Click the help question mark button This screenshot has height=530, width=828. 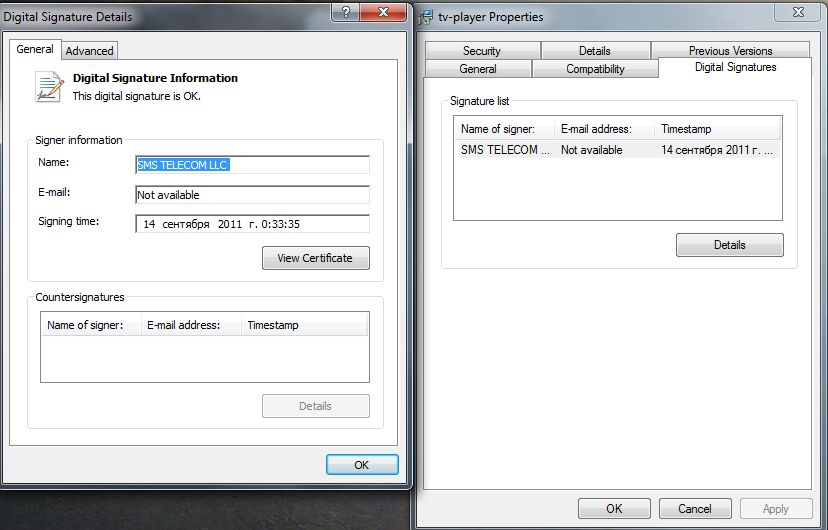(x=345, y=12)
